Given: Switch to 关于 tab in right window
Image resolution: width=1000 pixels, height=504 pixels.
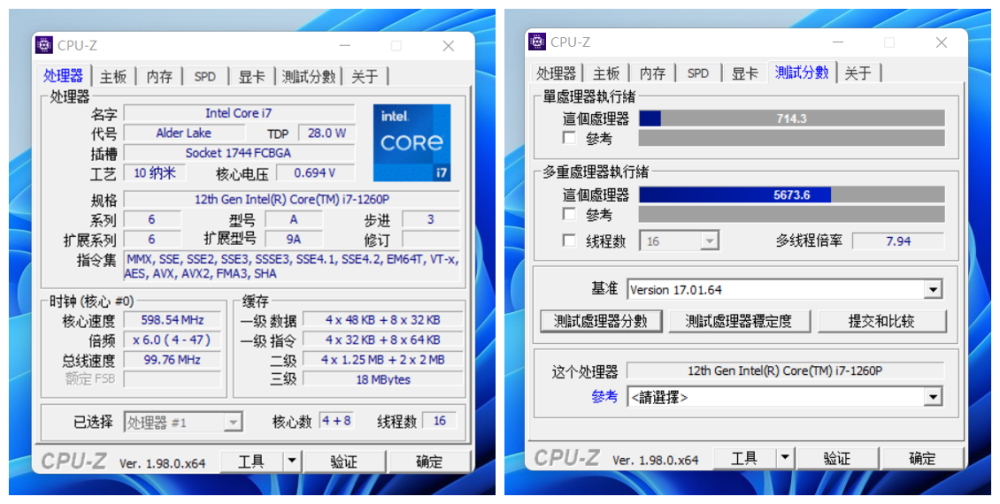Looking at the screenshot, I should coord(858,73).
